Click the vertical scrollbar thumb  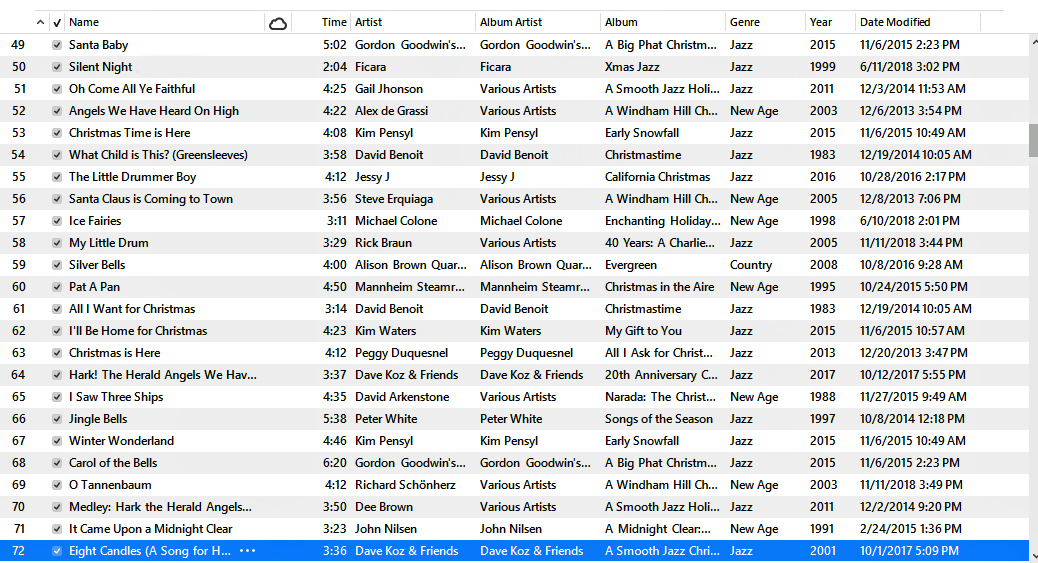coord(1033,140)
